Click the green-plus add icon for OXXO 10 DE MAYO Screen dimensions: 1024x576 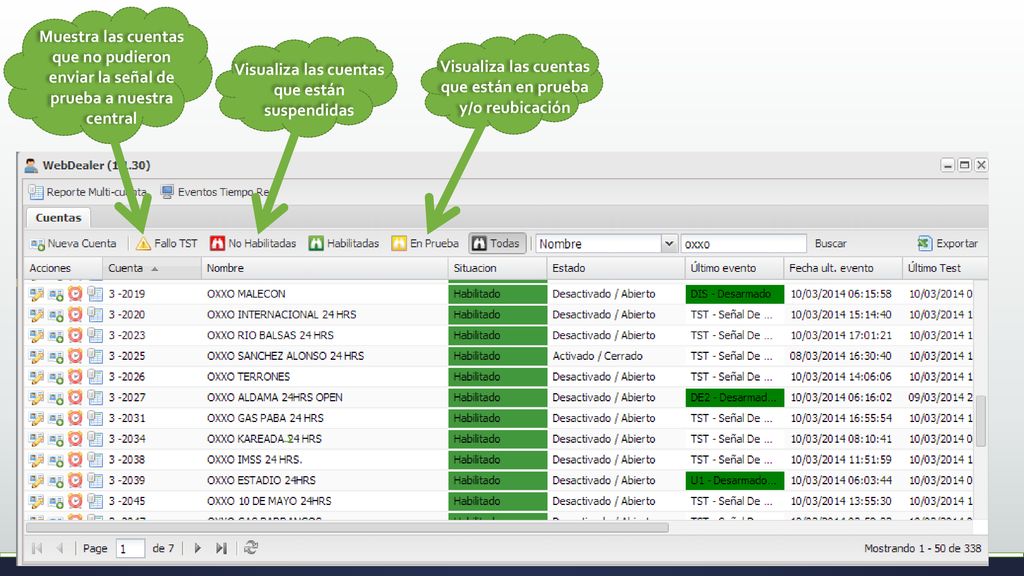pyautogui.click(x=56, y=502)
